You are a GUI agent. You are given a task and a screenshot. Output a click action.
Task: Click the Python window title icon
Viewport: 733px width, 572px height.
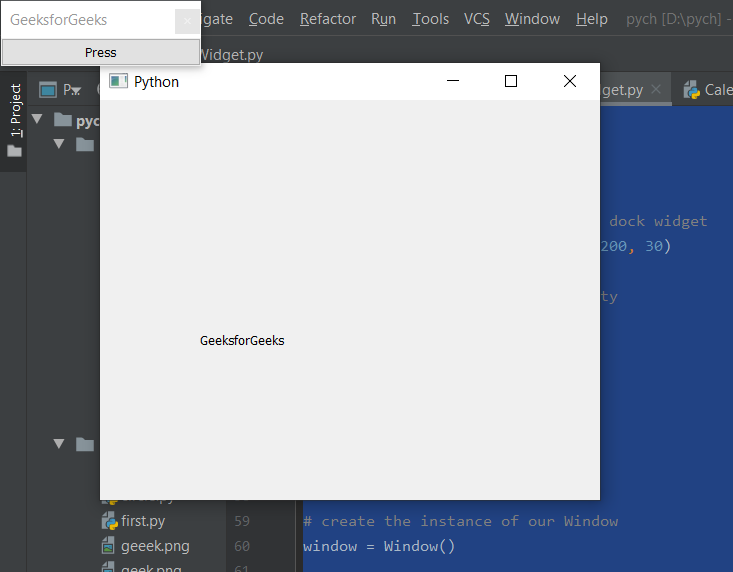tap(118, 81)
